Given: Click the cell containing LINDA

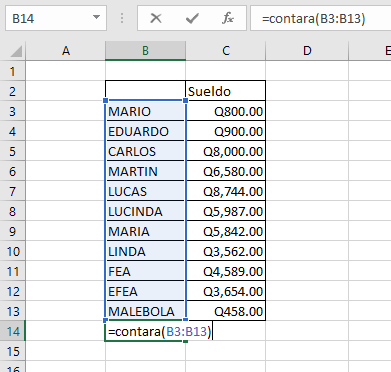Looking at the screenshot, I should pyautogui.click(x=145, y=251).
